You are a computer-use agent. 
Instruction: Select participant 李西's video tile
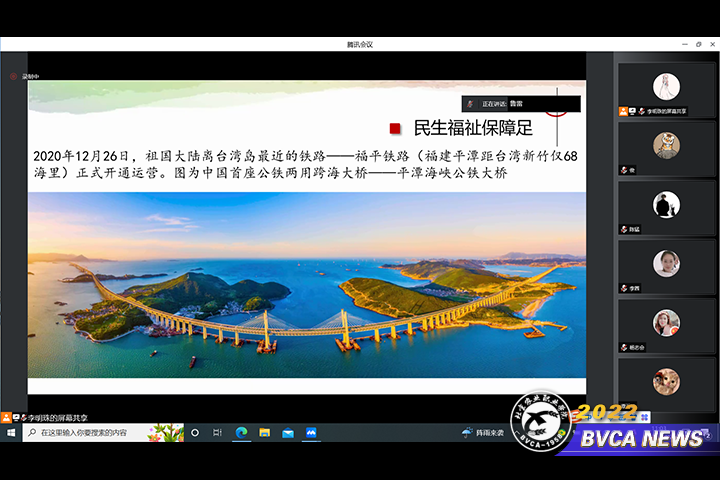666,265
